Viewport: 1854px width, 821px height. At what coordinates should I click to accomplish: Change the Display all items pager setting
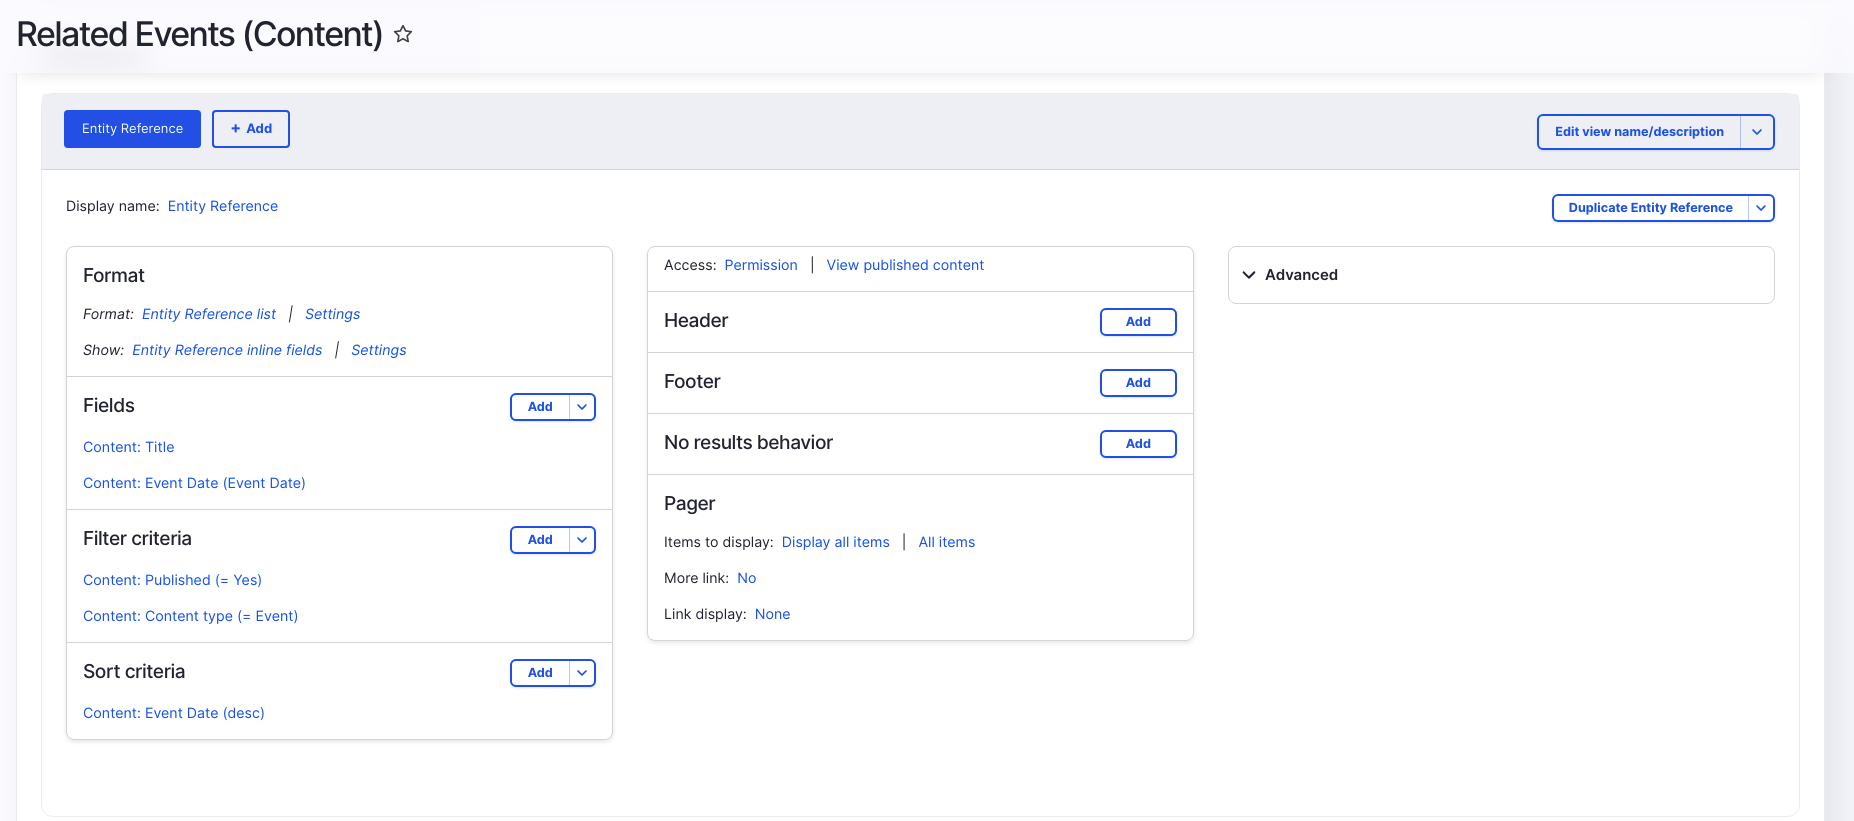[x=835, y=542]
